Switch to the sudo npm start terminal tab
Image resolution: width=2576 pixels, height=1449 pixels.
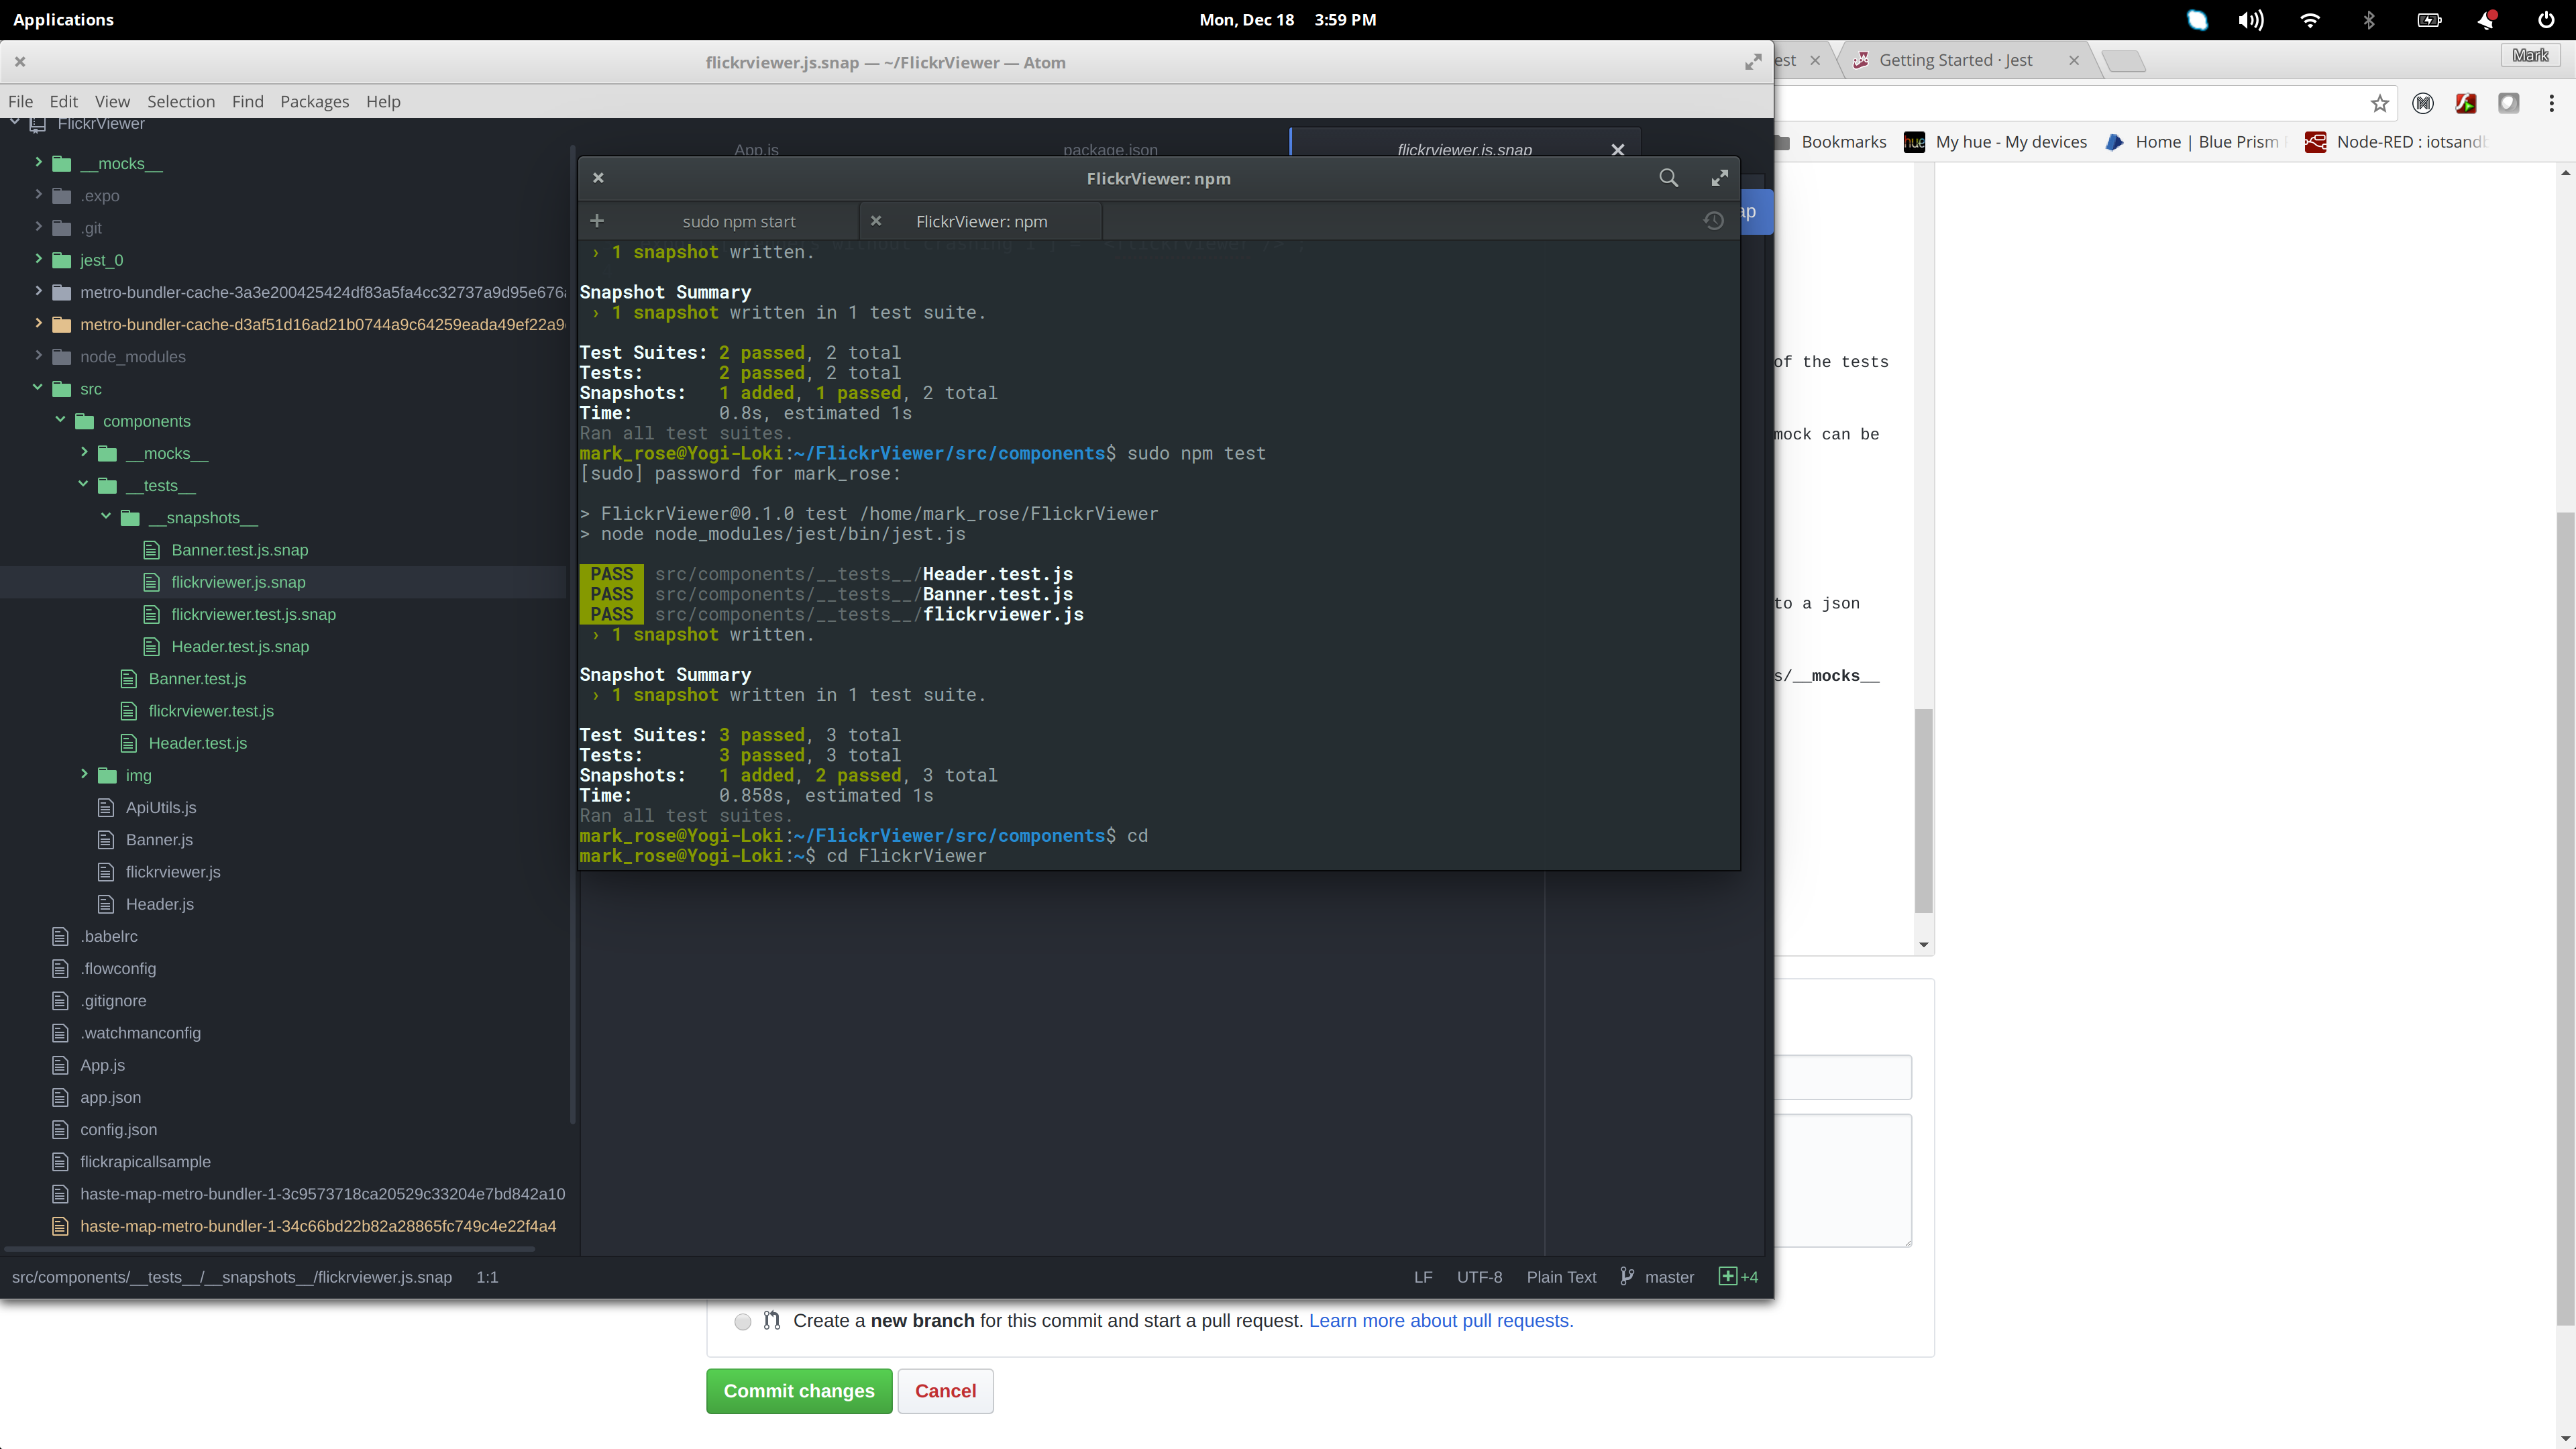point(739,220)
